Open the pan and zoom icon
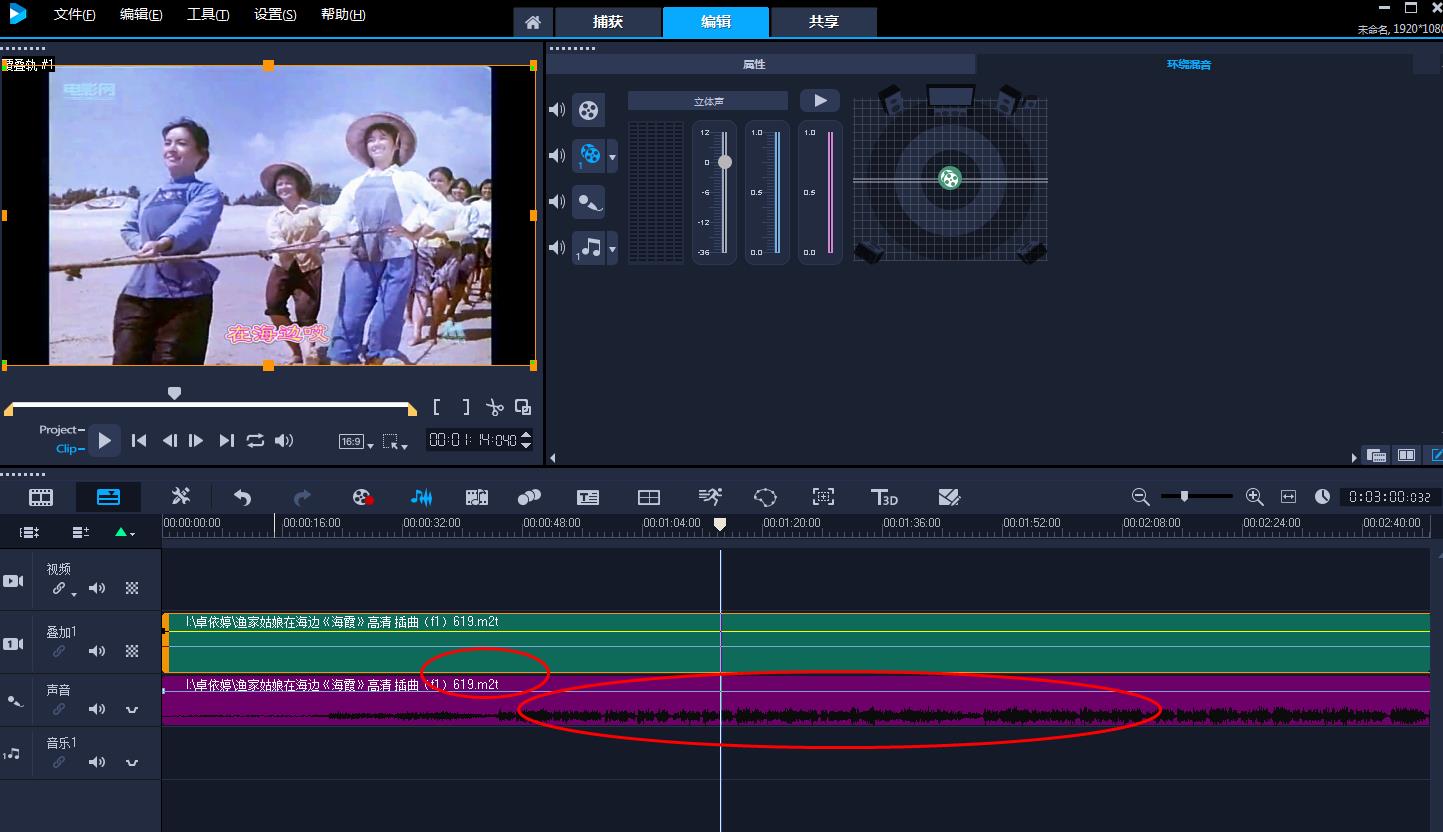Viewport: 1443px width, 832px height. point(823,497)
